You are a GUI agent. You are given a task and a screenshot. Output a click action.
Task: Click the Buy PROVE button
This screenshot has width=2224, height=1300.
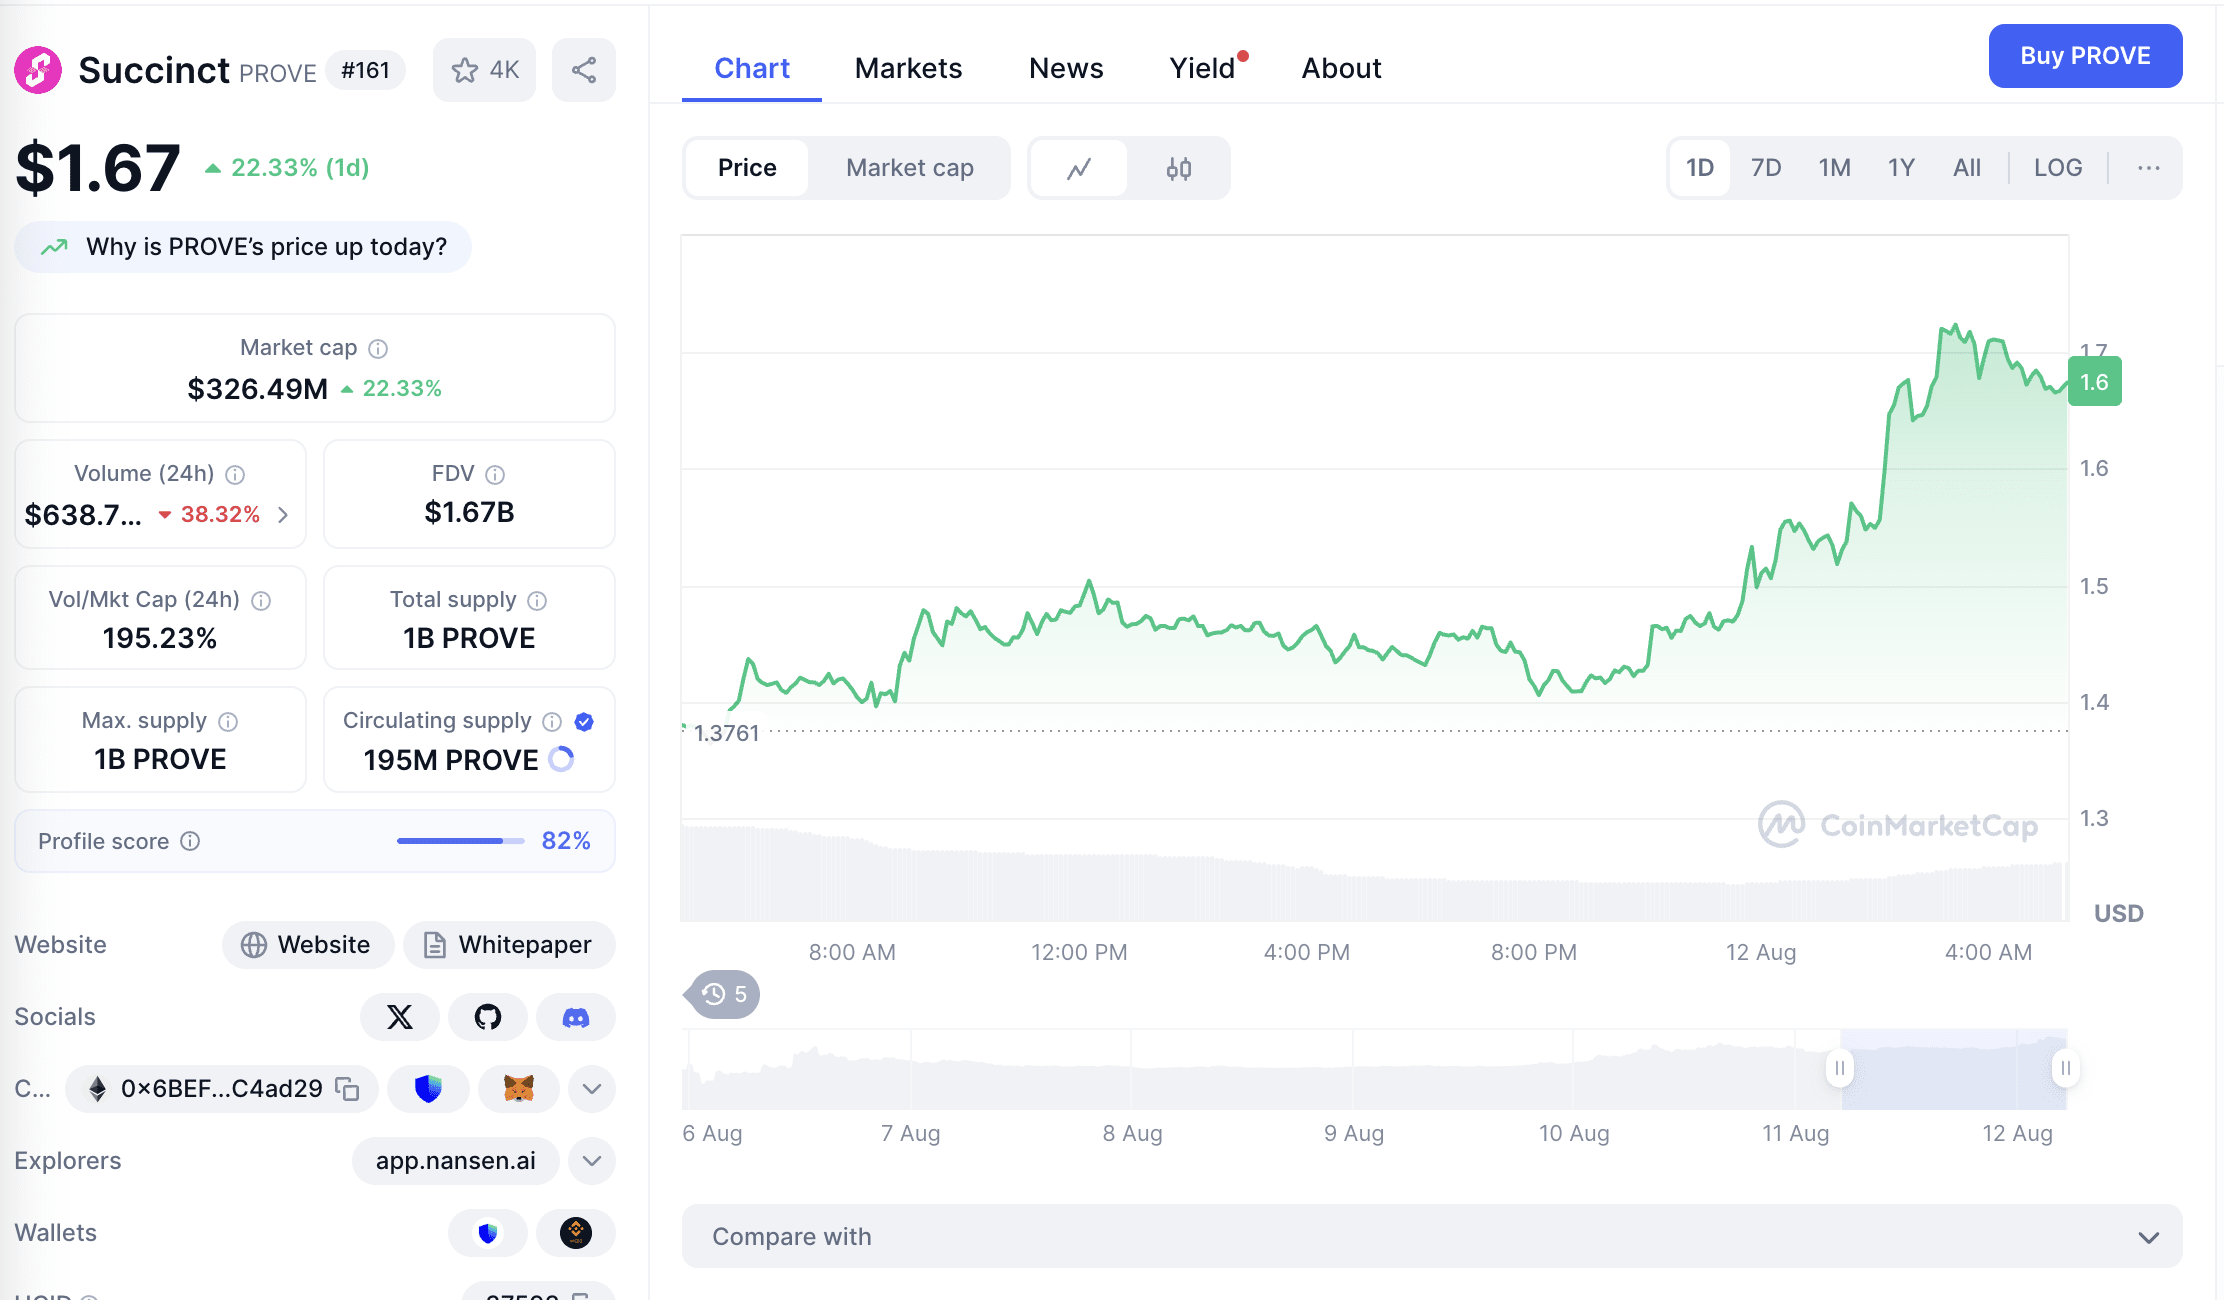coord(2084,56)
